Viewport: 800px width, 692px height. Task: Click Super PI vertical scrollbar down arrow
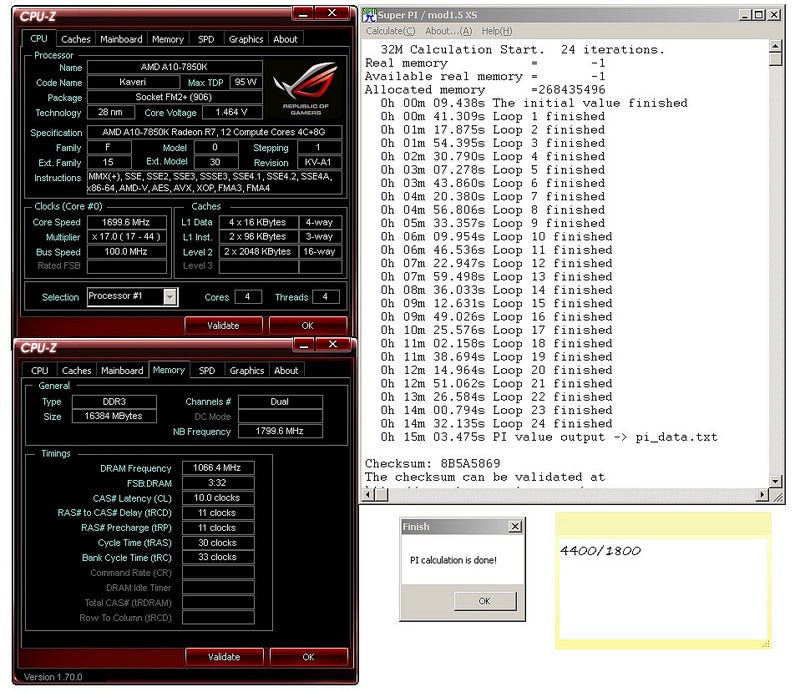pos(775,481)
